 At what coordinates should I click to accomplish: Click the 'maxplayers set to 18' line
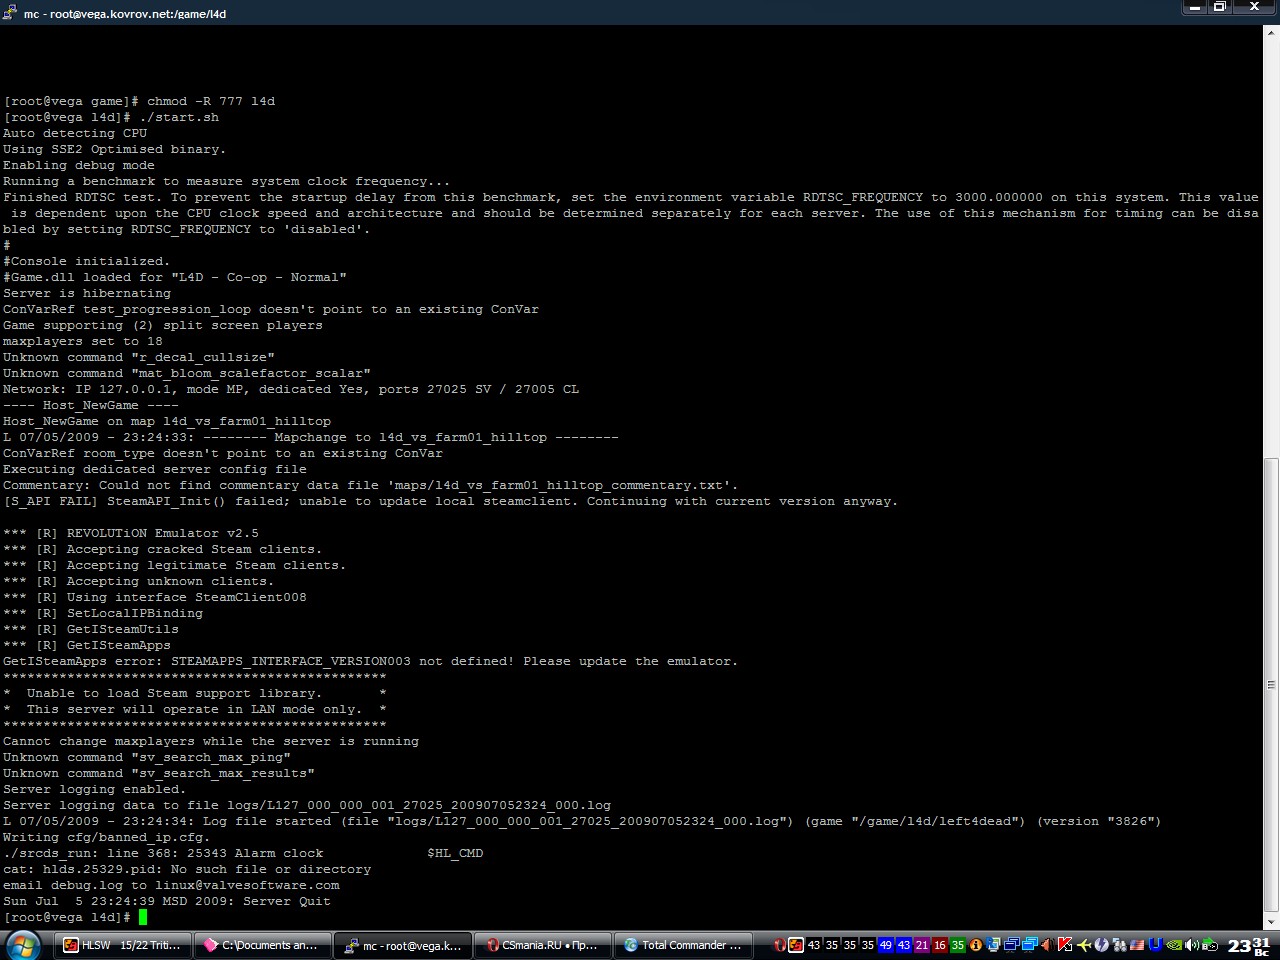[83, 341]
